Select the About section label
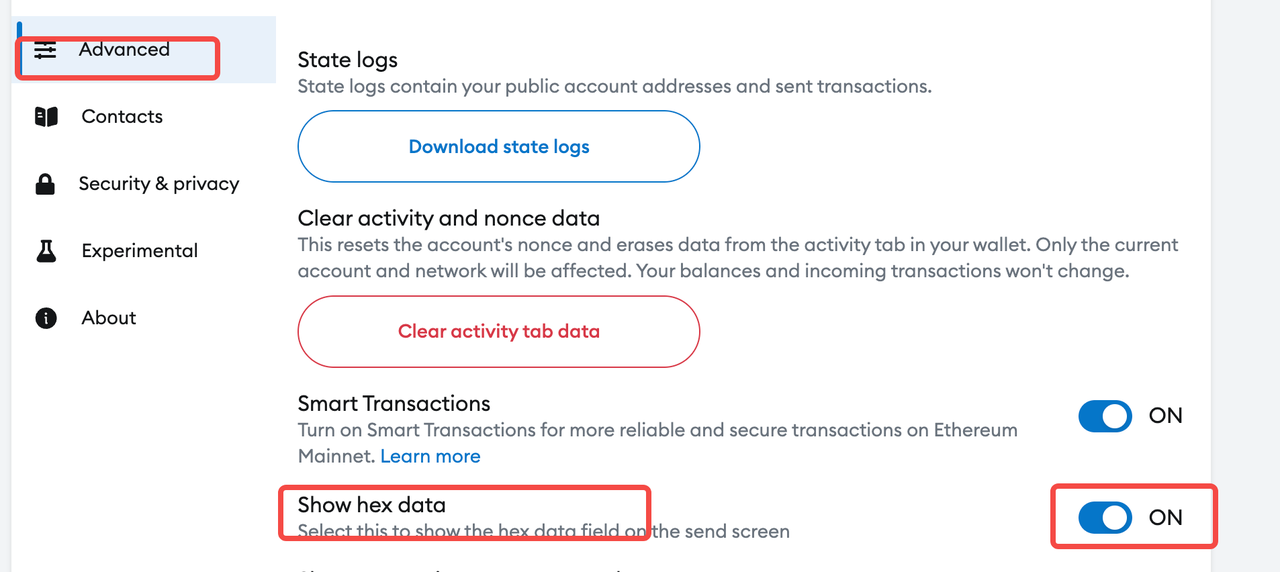Viewport: 1280px width, 572px height. point(109,318)
